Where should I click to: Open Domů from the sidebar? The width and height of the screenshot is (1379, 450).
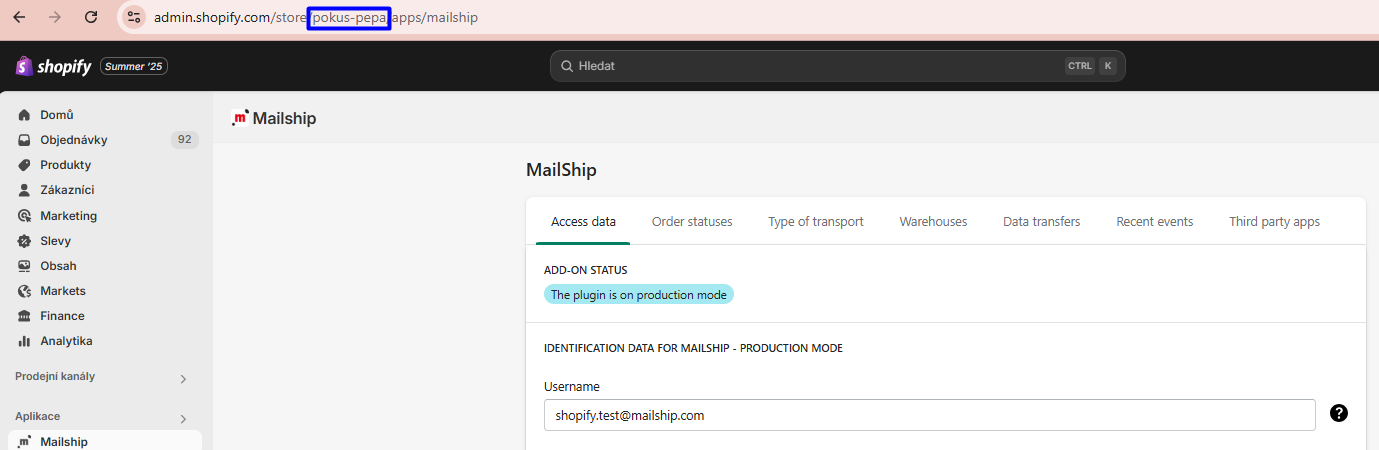57,115
